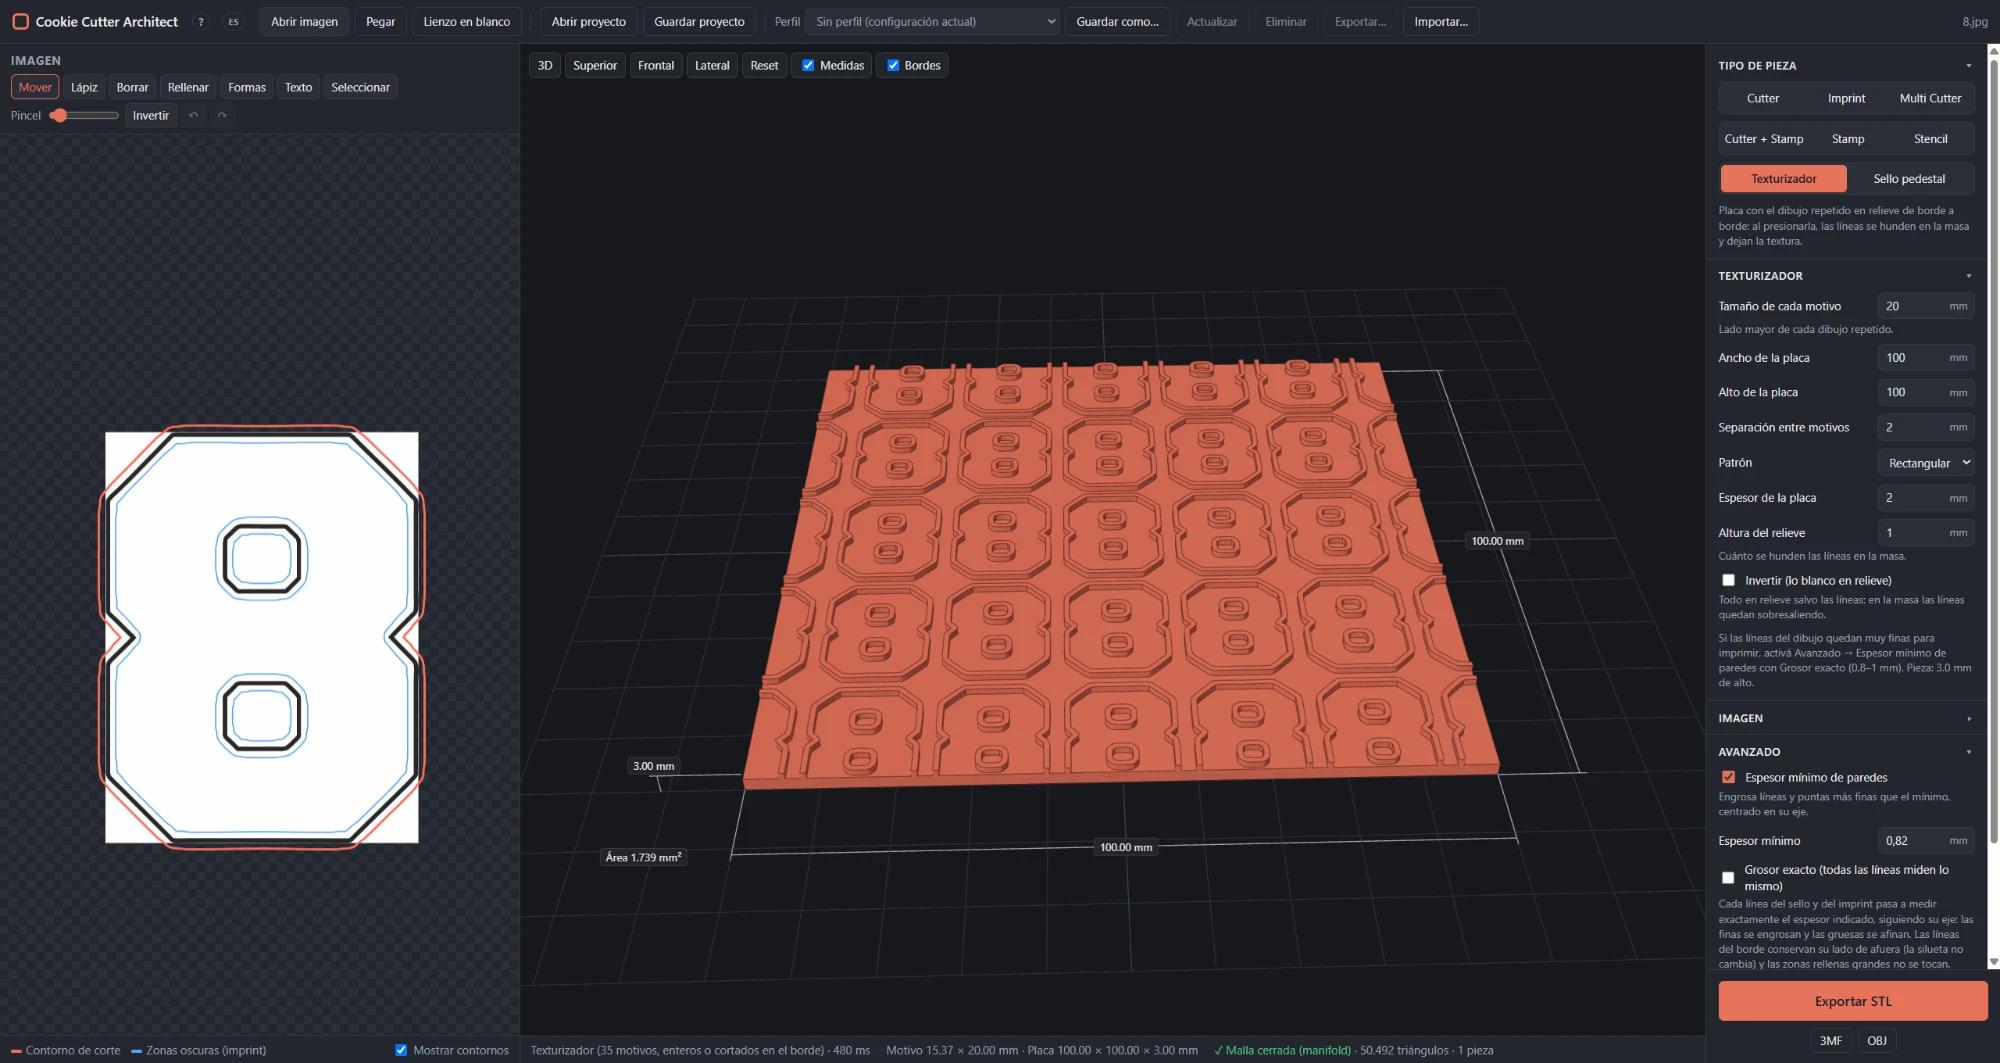Click the undo arrow next to Invertir

(194, 116)
